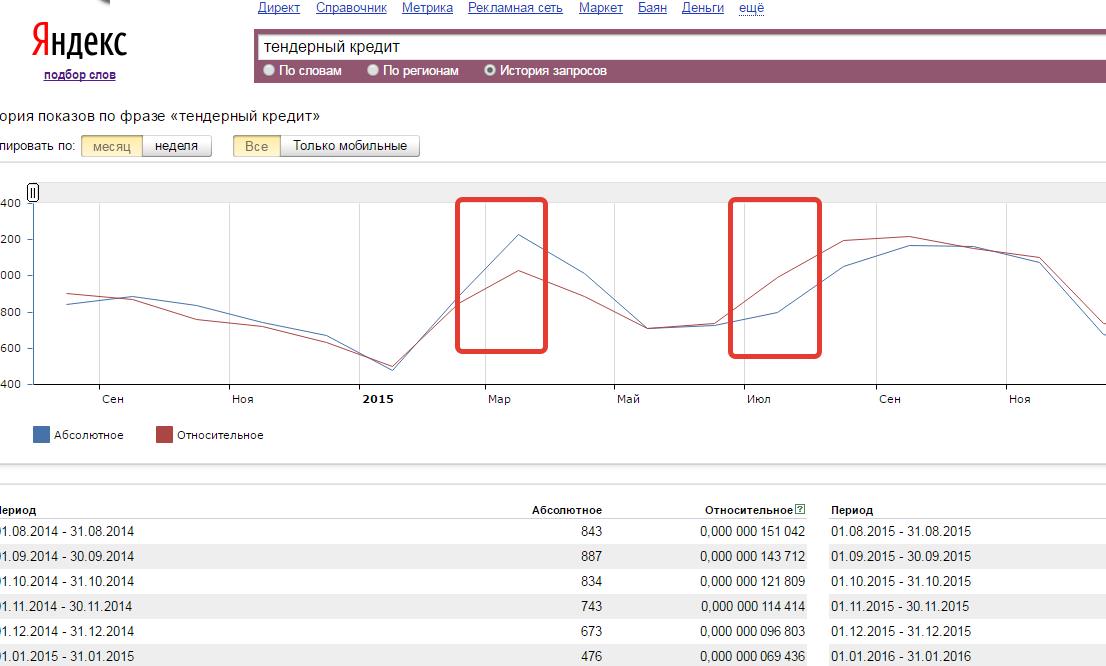
Task: Click the relative value 0,000 000 114 414
Action: tap(753, 606)
